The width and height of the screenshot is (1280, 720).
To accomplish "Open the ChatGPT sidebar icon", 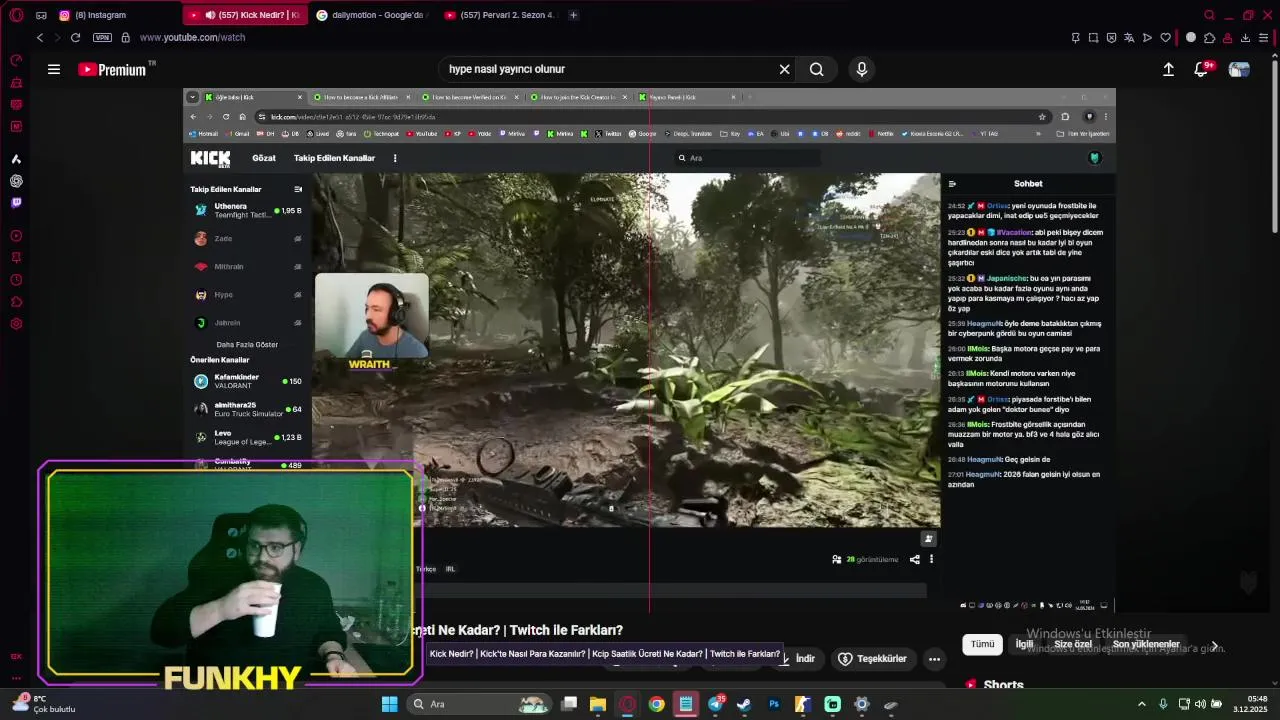I will 16,181.
